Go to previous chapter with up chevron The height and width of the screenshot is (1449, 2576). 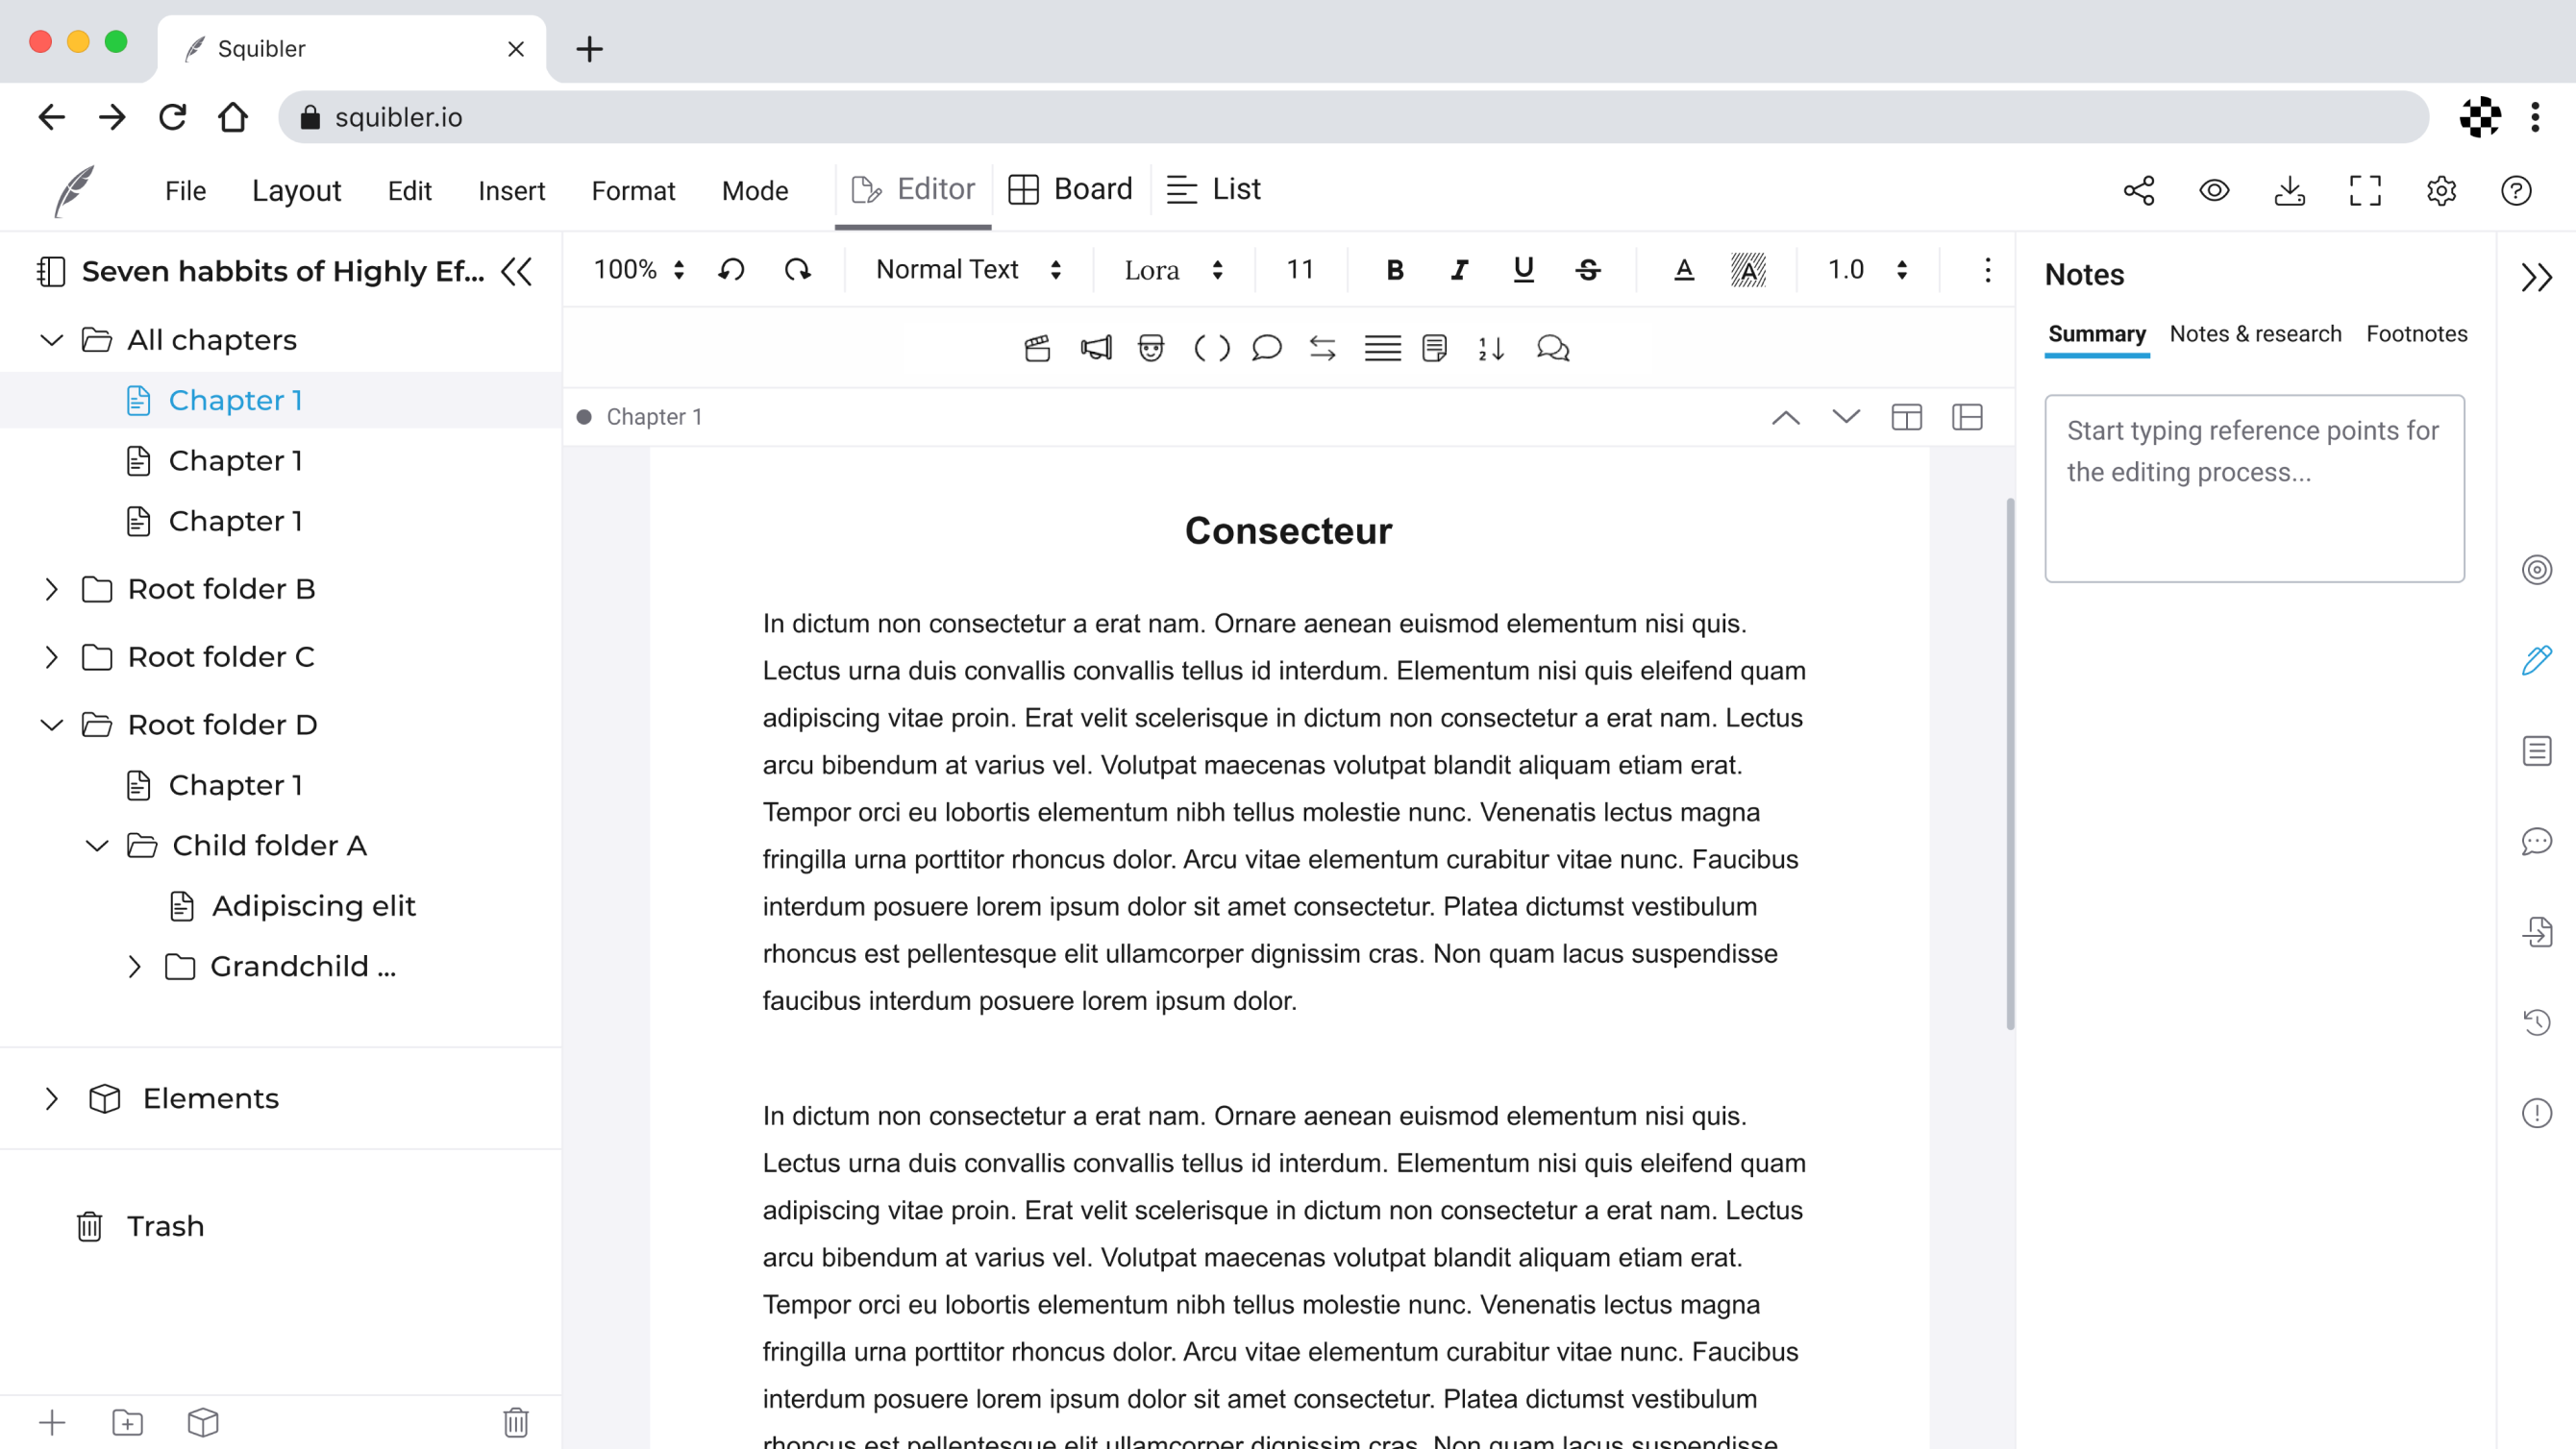click(1786, 417)
